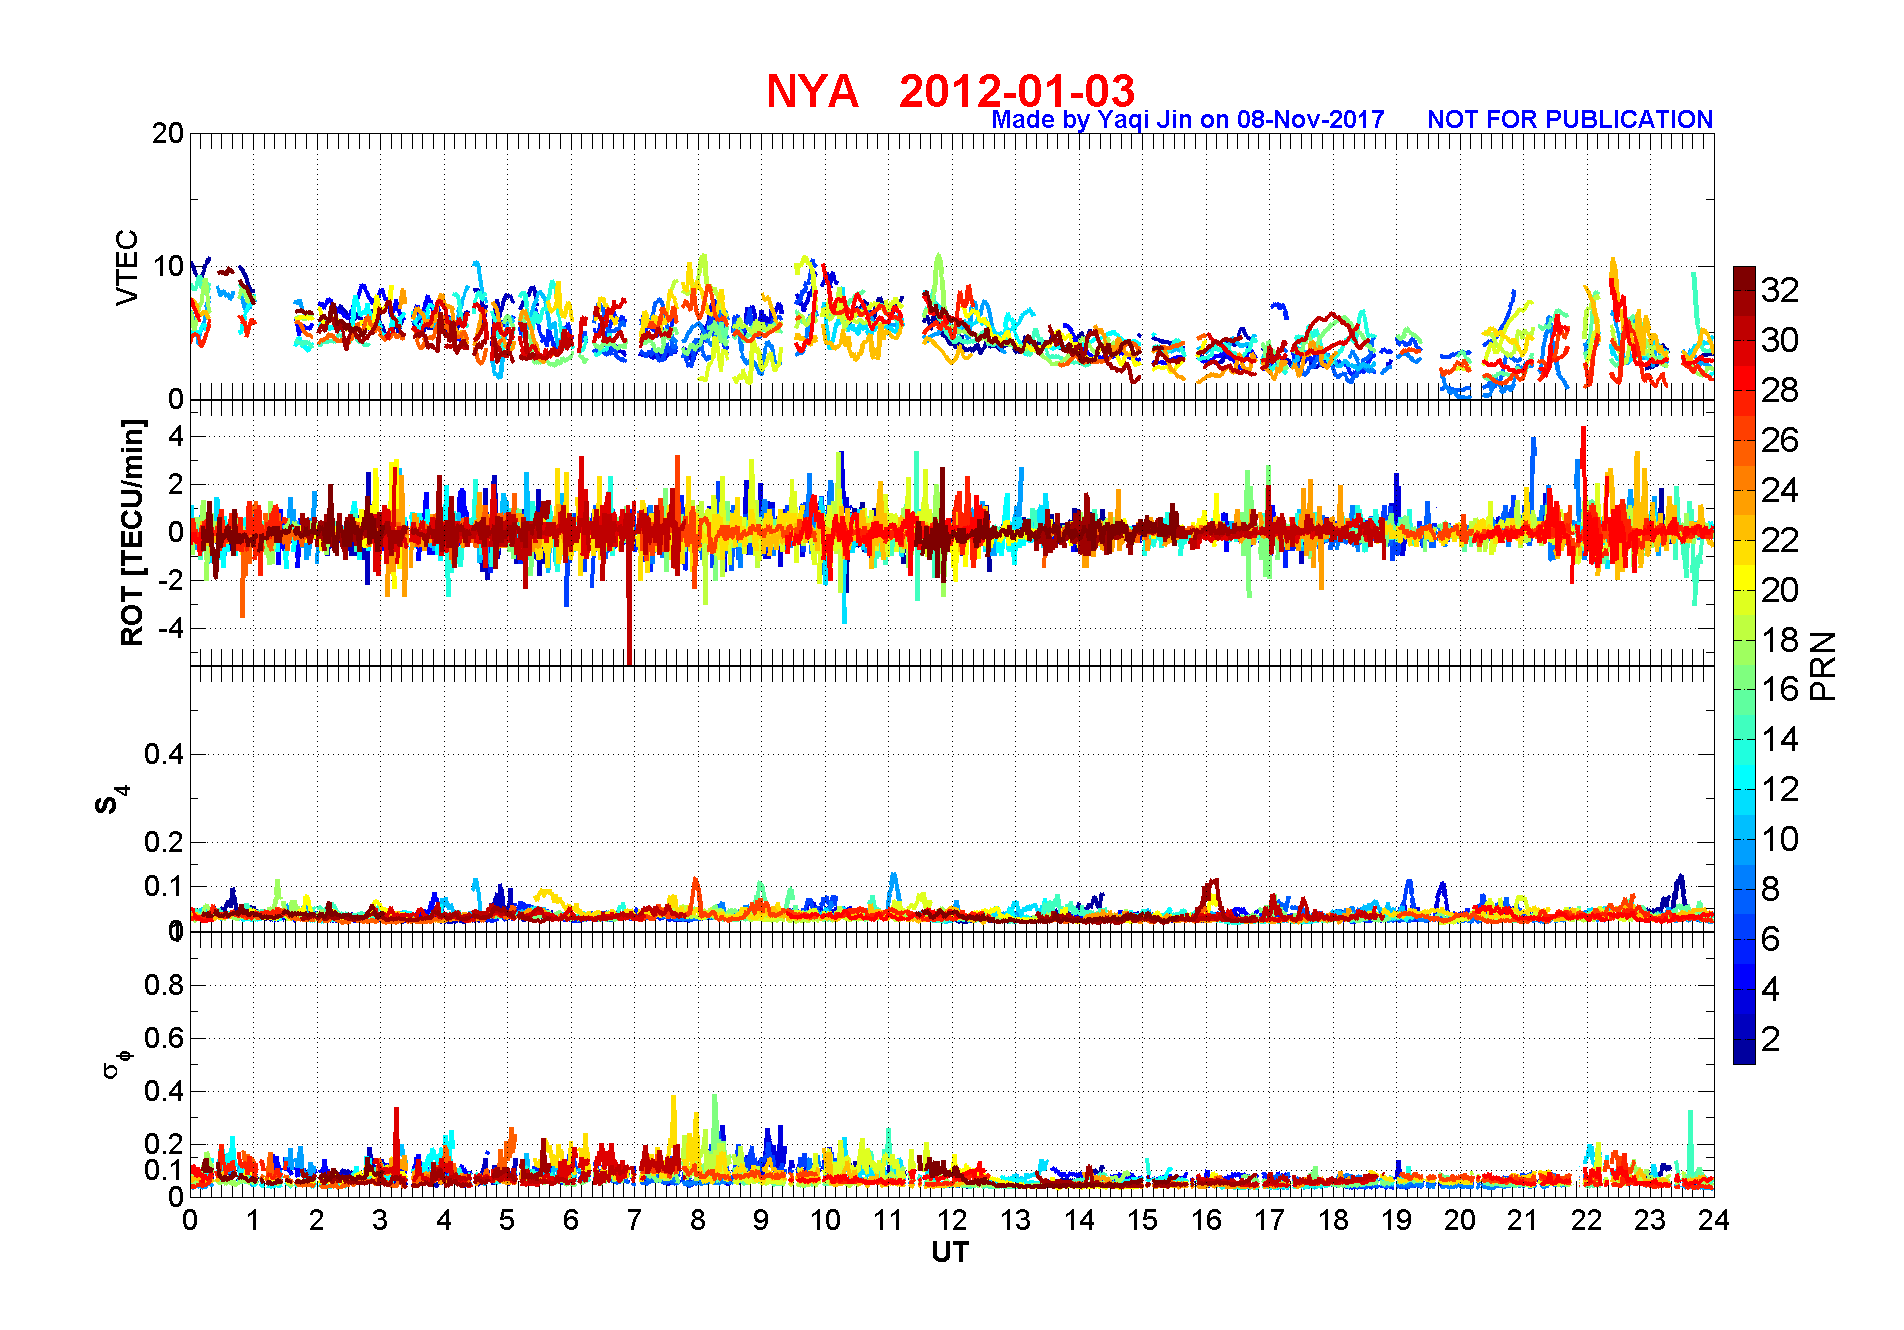Image resolution: width=1904 pixels, height=1330 pixels.
Task: Click colorbar tick label 16
Action: [1780, 689]
